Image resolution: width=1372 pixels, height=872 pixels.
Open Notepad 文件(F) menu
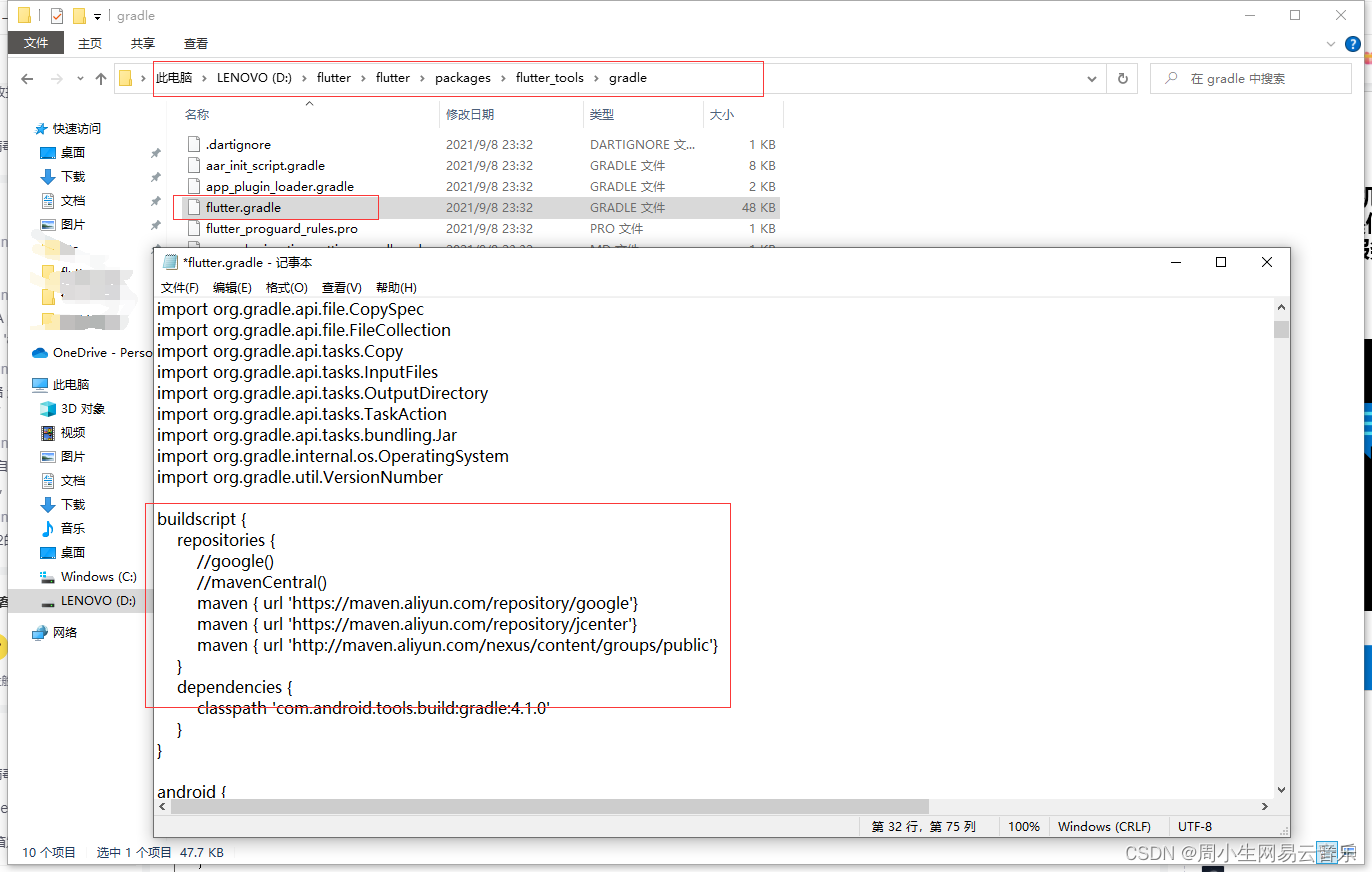[x=180, y=288]
